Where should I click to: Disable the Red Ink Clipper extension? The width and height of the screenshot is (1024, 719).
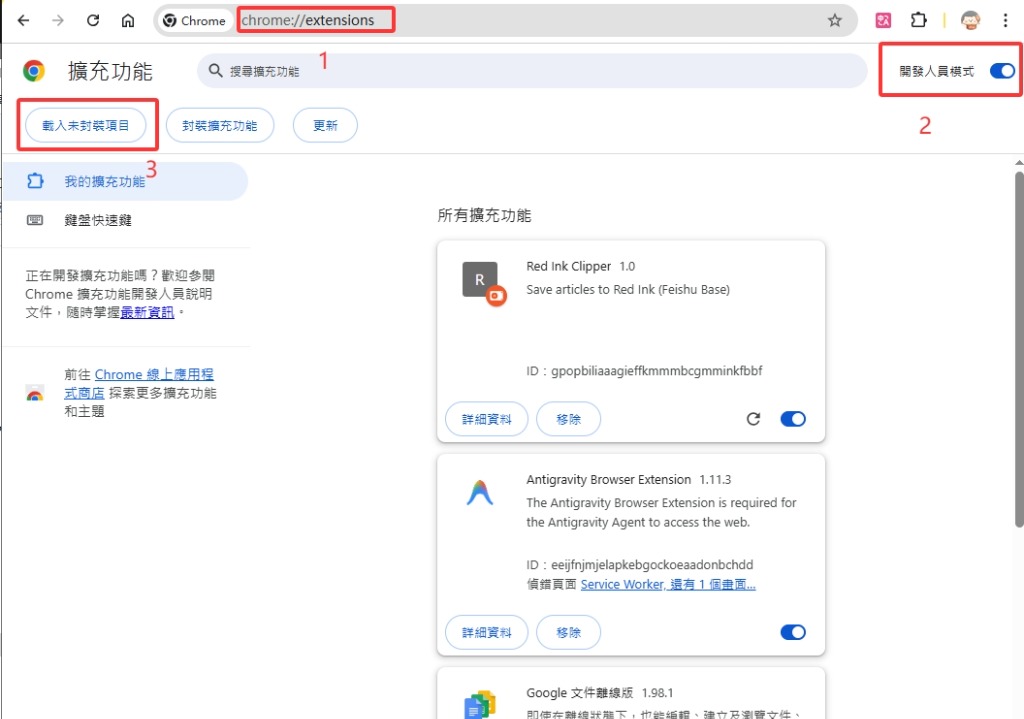click(x=793, y=419)
